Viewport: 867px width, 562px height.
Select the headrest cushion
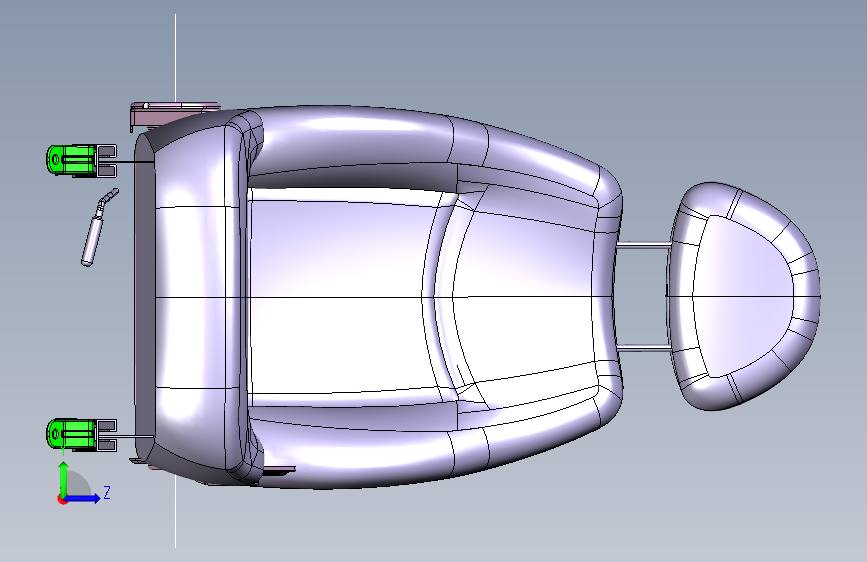[744, 296]
